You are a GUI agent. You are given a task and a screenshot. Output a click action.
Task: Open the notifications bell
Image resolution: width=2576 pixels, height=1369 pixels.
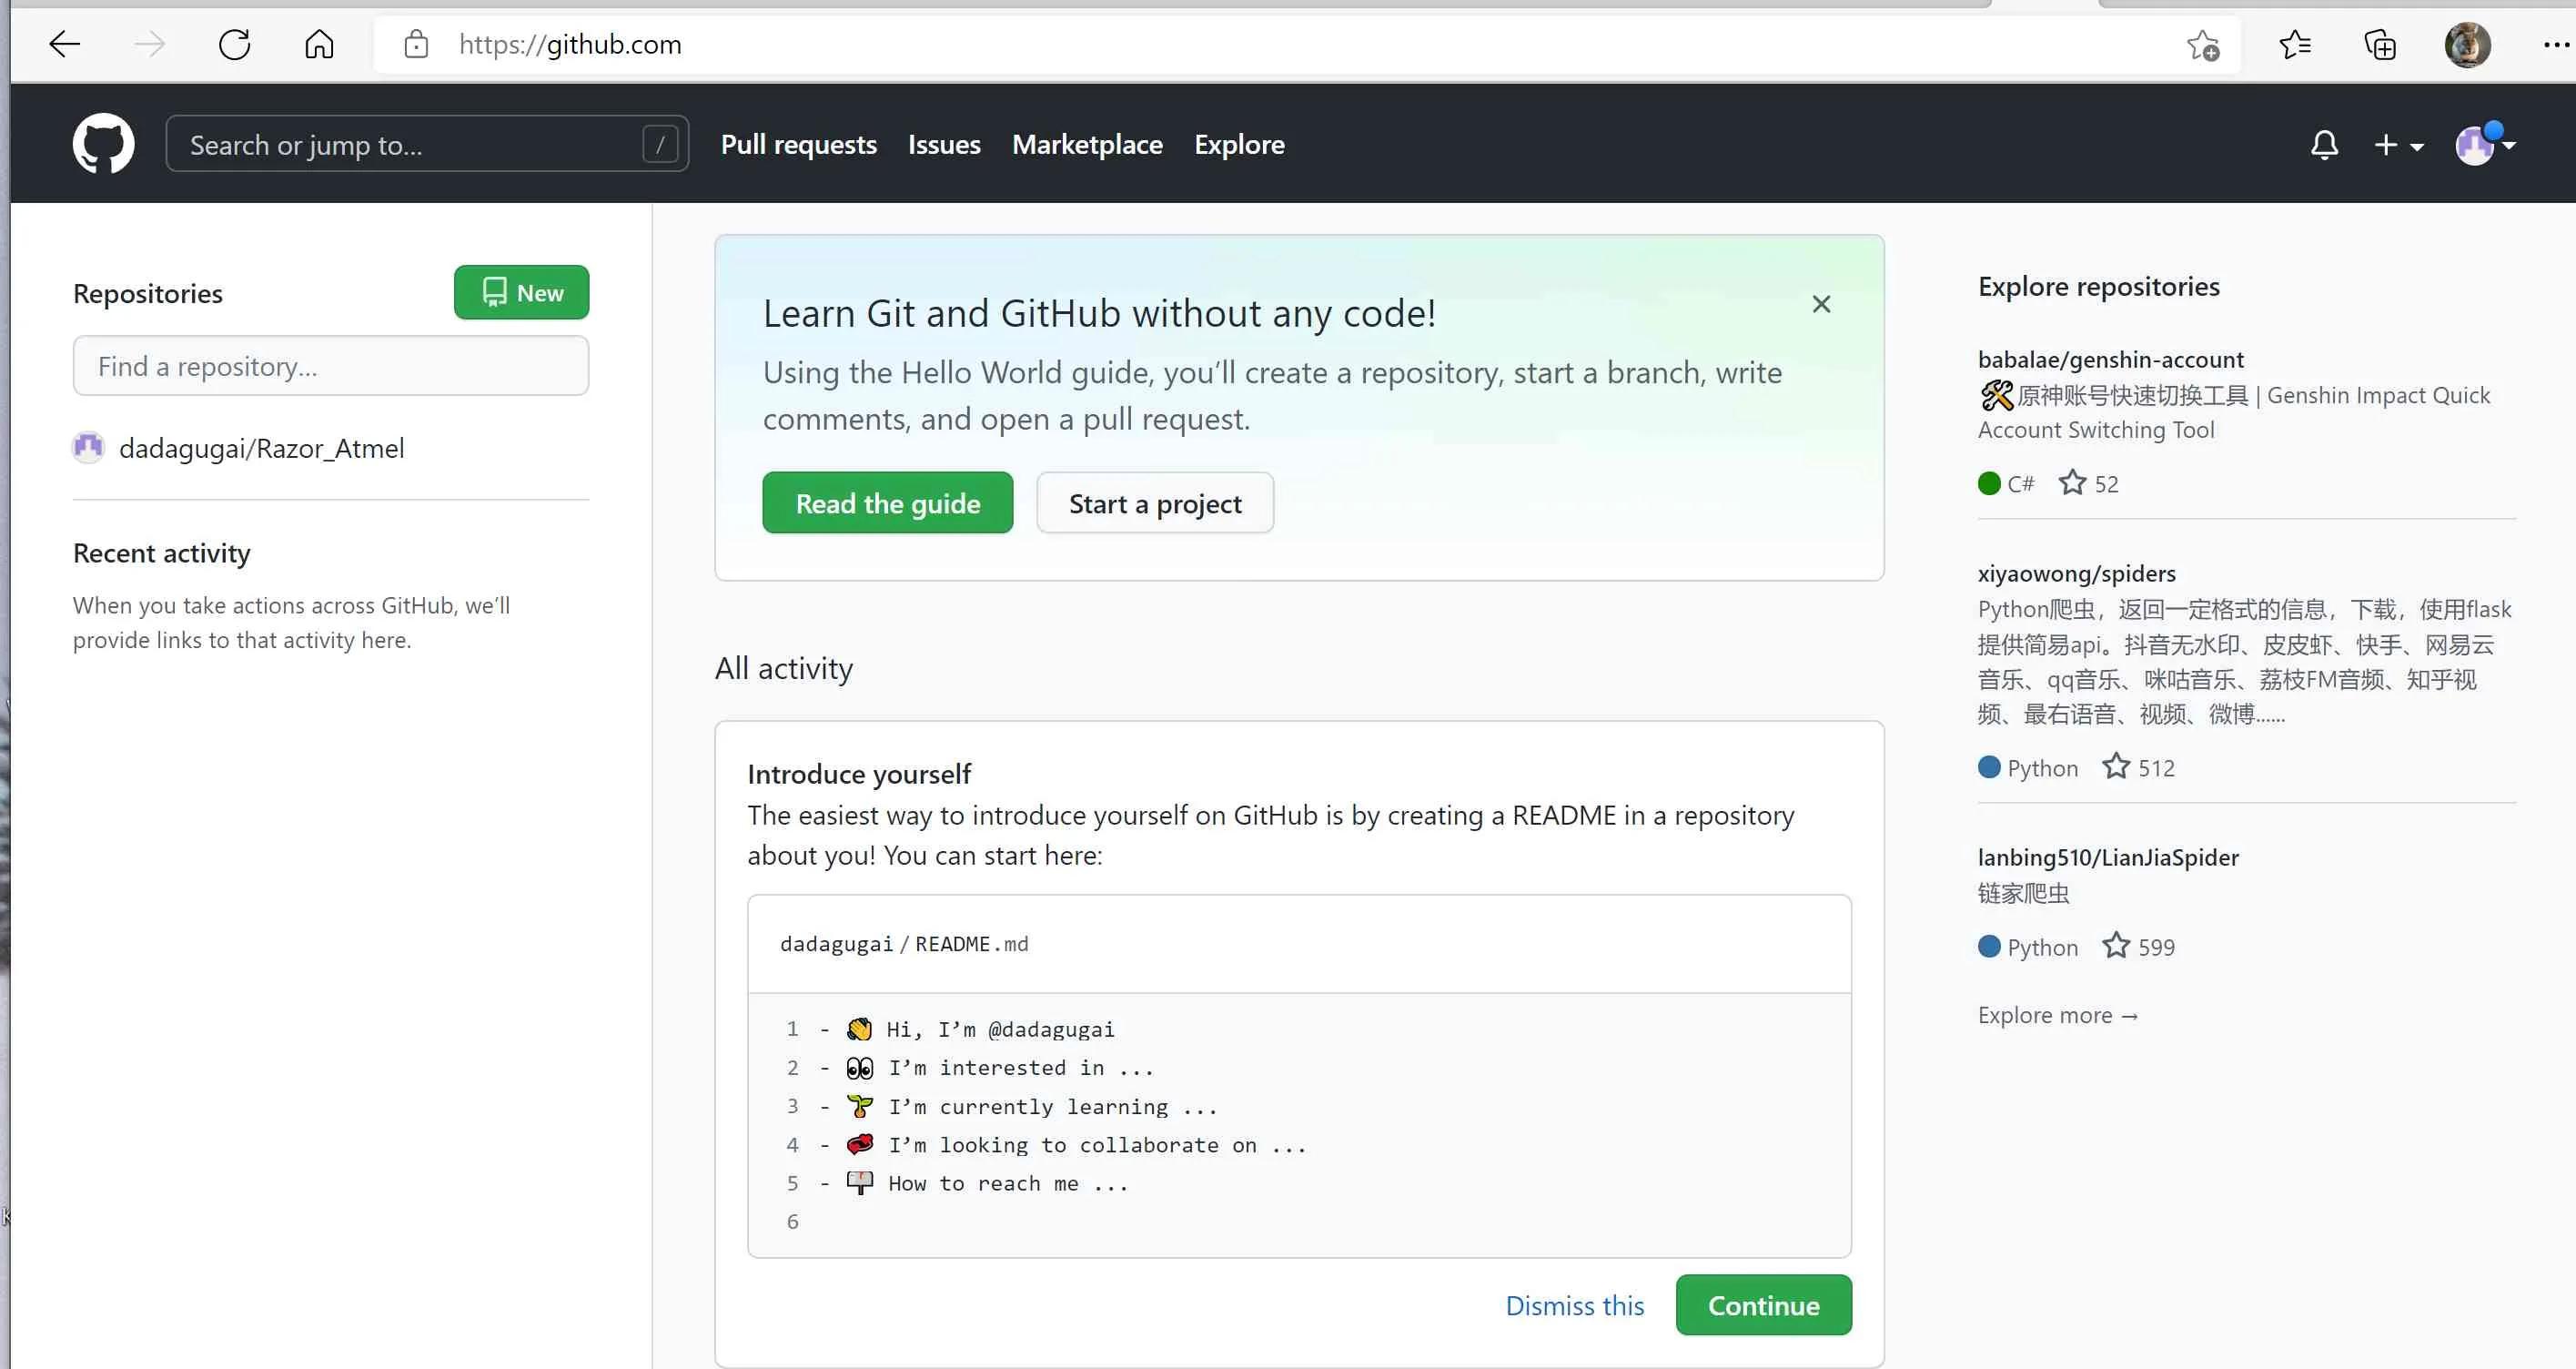point(2324,145)
